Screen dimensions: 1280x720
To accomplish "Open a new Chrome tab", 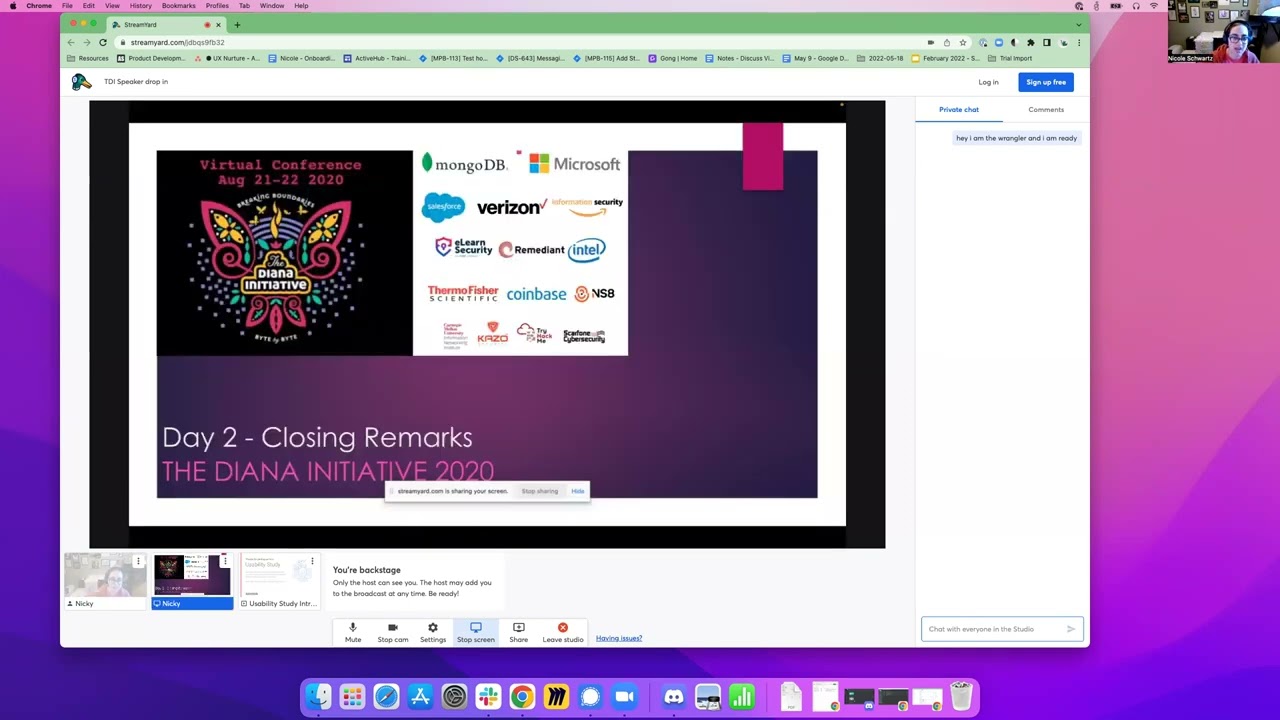I will 237,24.
